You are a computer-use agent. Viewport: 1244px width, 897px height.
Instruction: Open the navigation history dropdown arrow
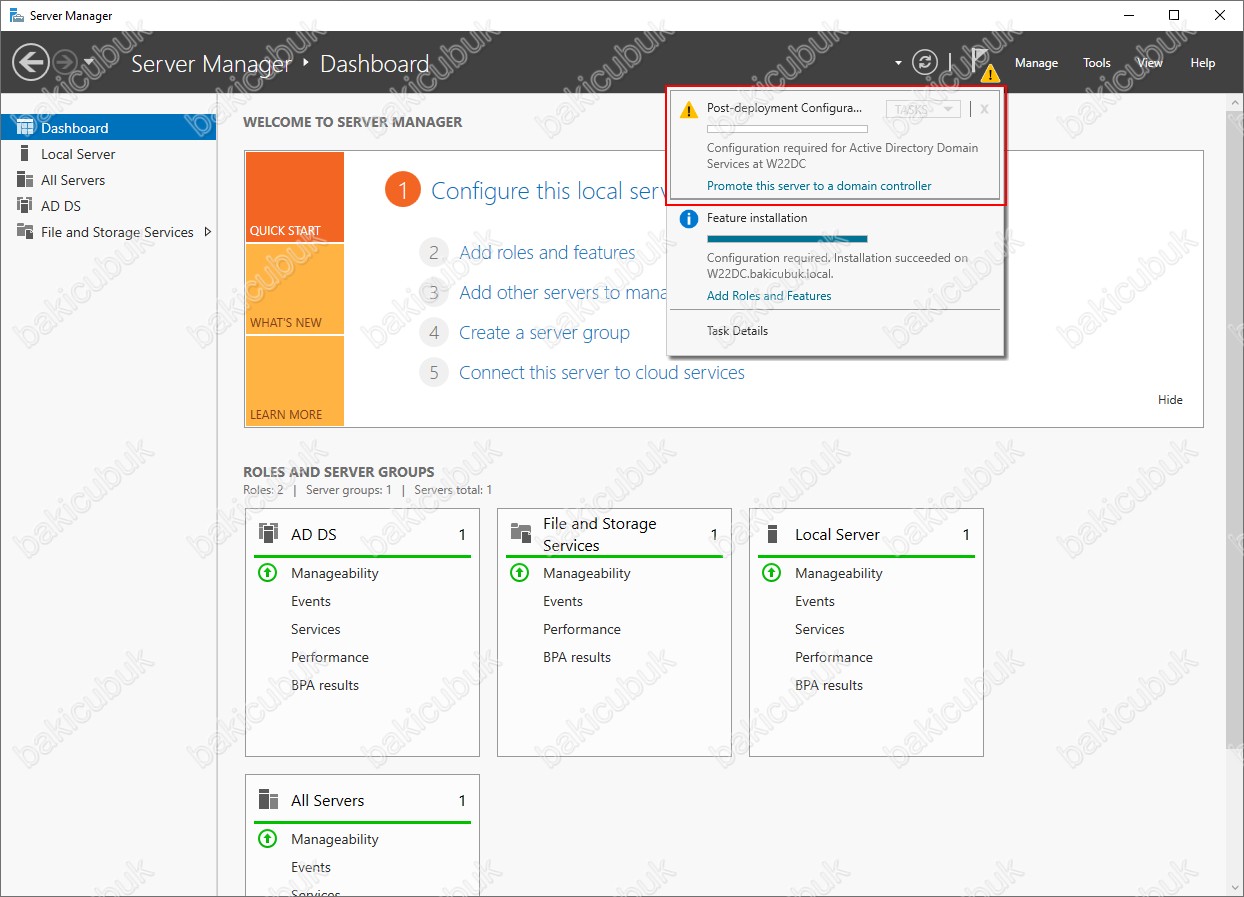tap(89, 63)
